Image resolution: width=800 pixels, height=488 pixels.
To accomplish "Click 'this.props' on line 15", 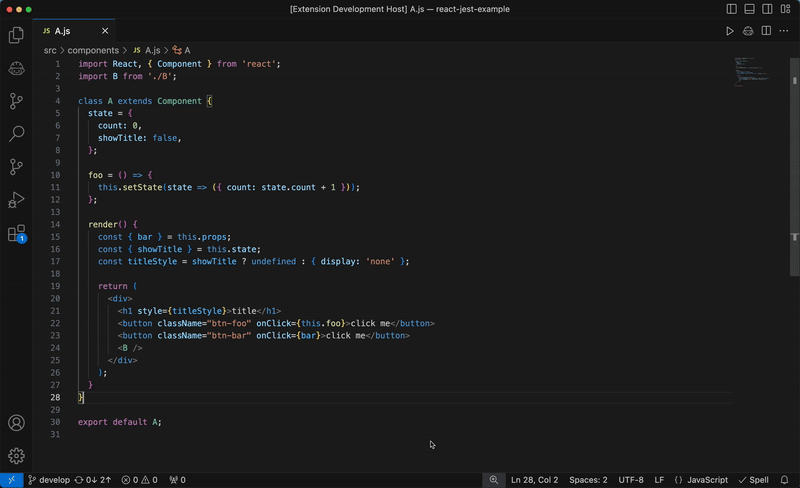I will pos(202,237).
